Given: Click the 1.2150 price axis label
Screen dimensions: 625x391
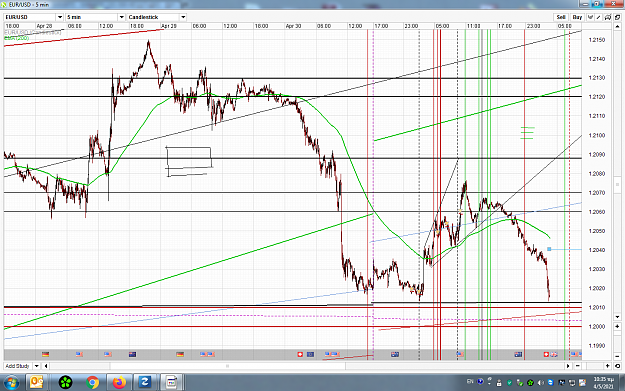Looking at the screenshot, I should (x=597, y=40).
